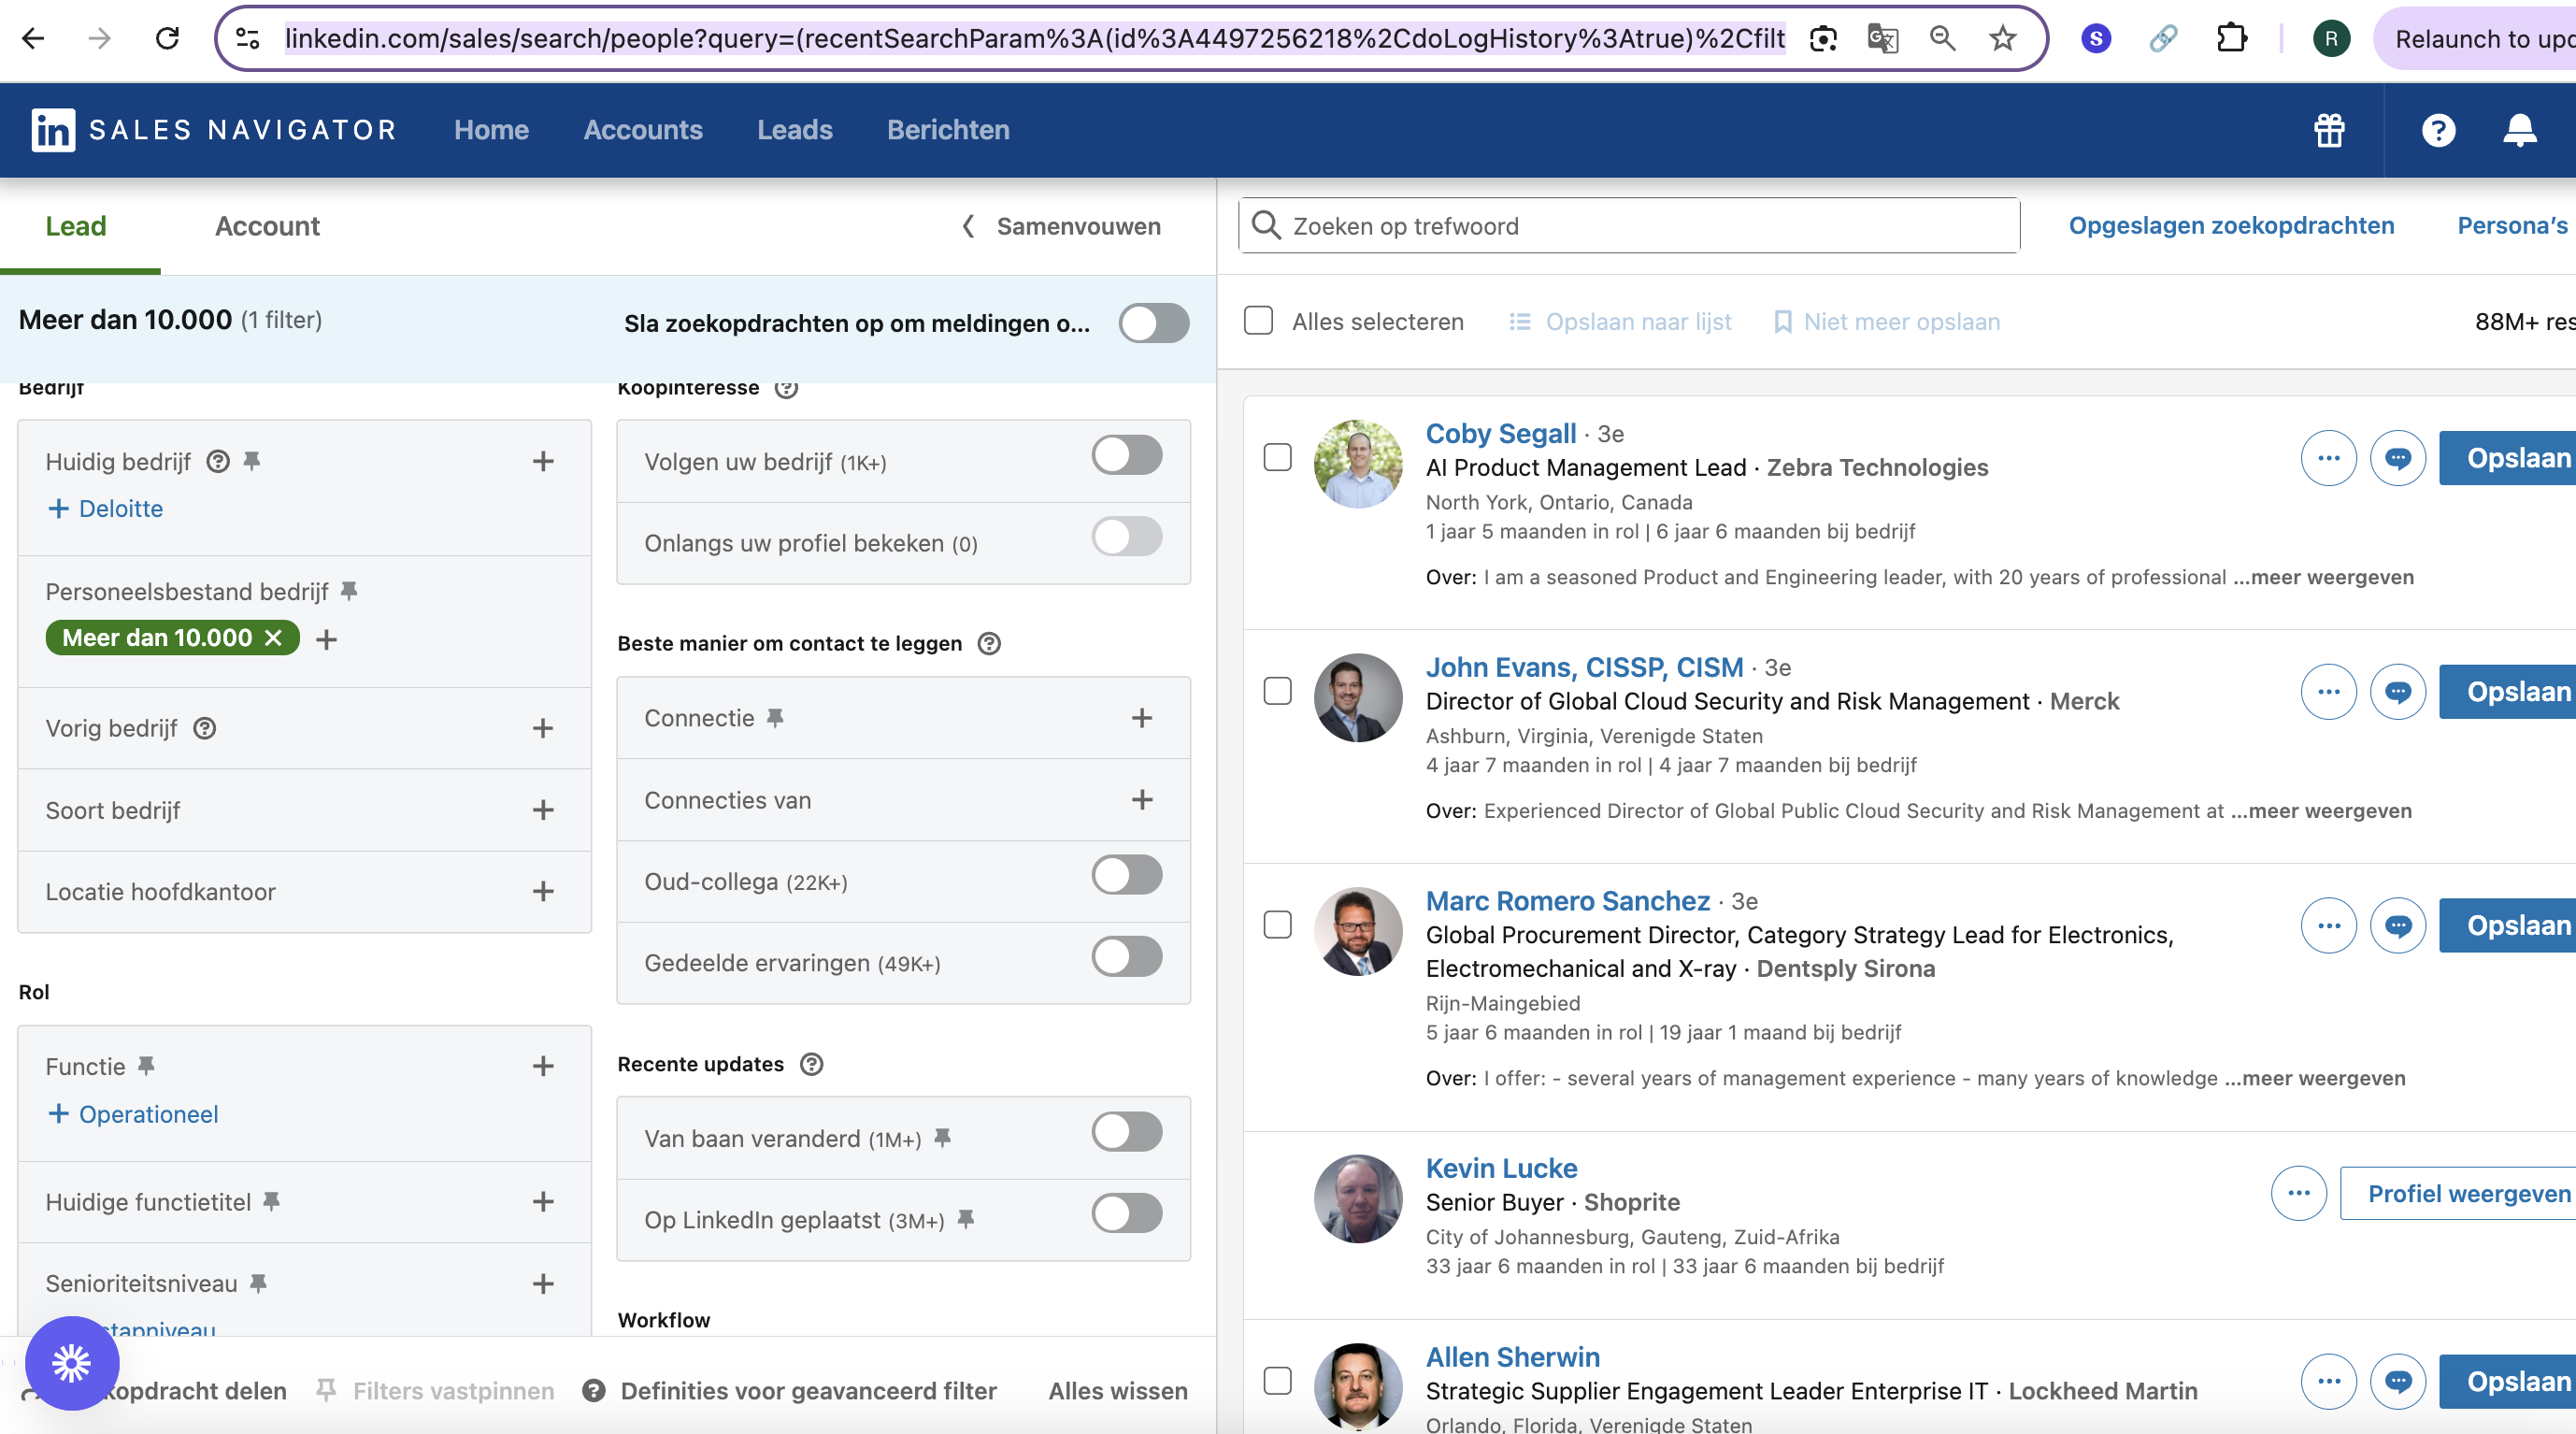Enable Volgen uw bedrijf toggle
Image resolution: width=2576 pixels, height=1434 pixels.
1127,455
